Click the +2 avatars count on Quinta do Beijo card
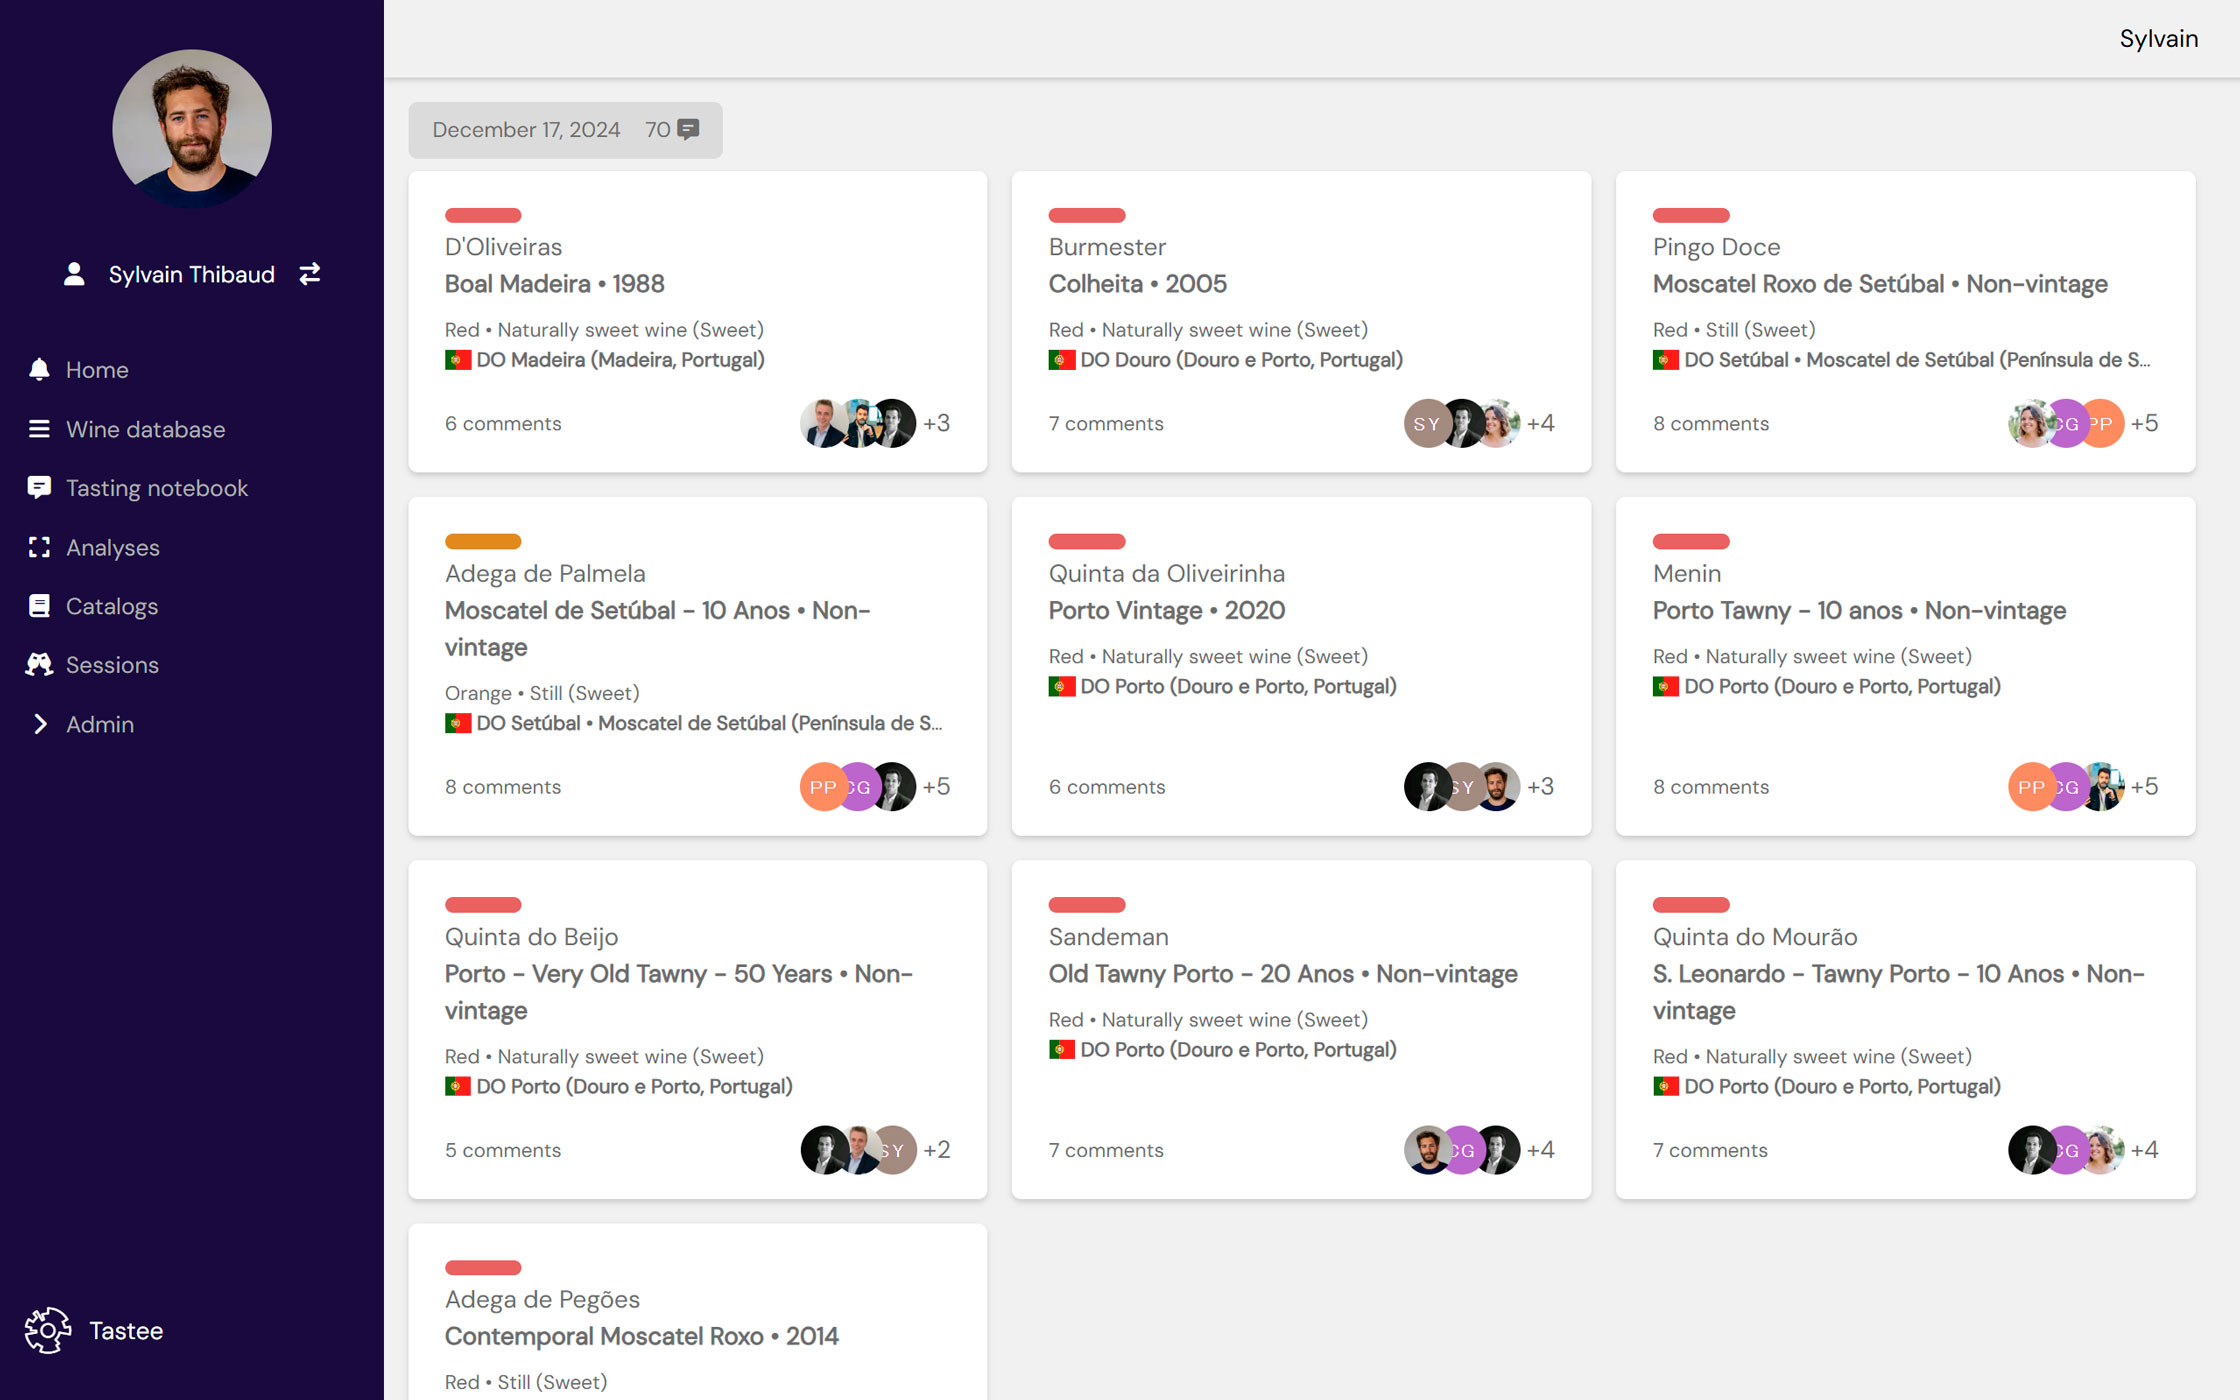Viewport: 2240px width, 1400px height. 937,1150
